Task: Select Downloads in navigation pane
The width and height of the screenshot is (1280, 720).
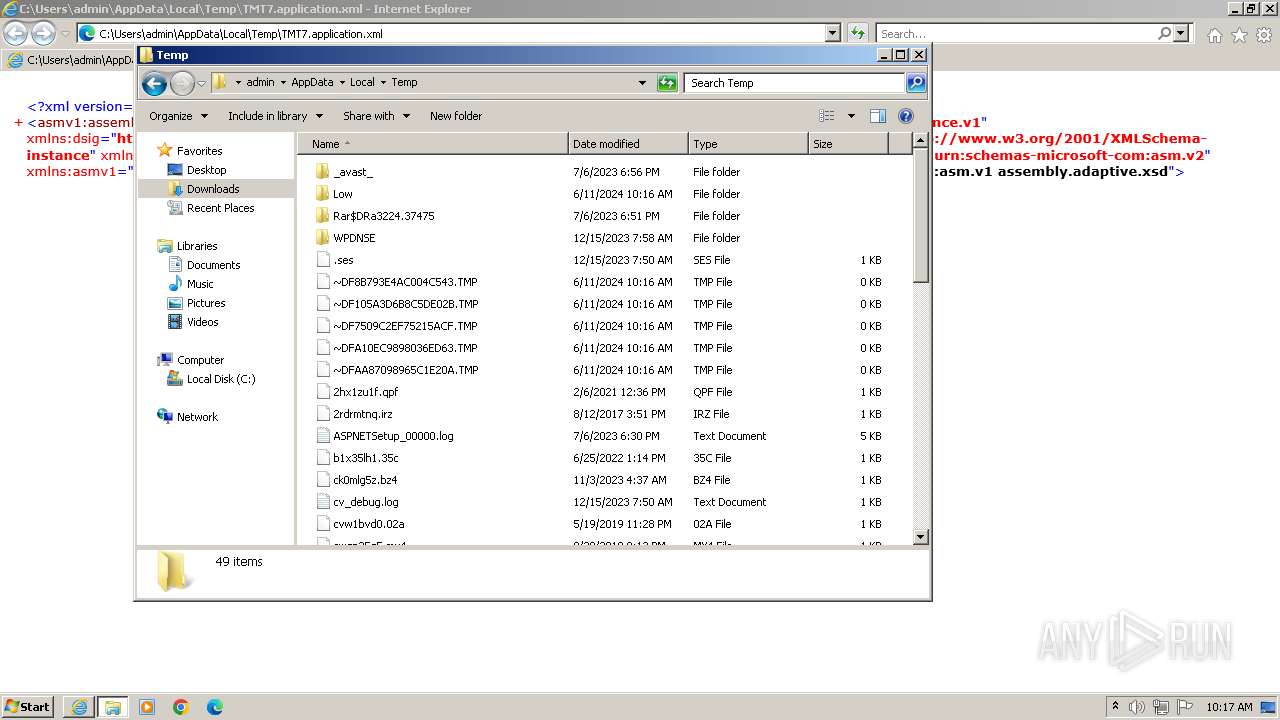Action: [213, 189]
